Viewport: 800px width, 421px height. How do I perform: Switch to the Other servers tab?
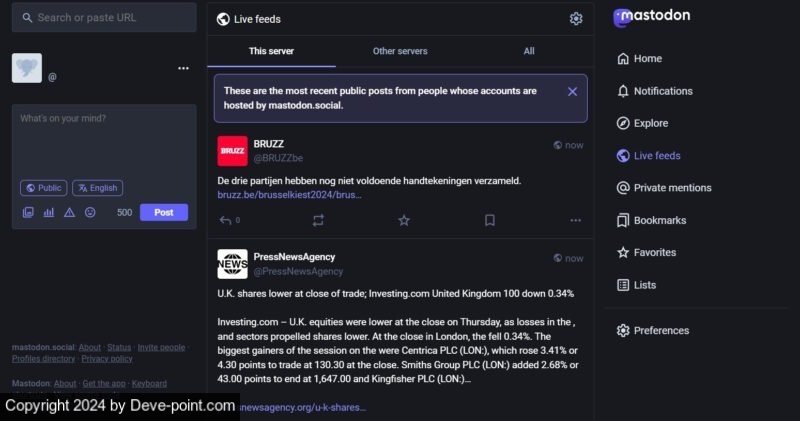[400, 51]
